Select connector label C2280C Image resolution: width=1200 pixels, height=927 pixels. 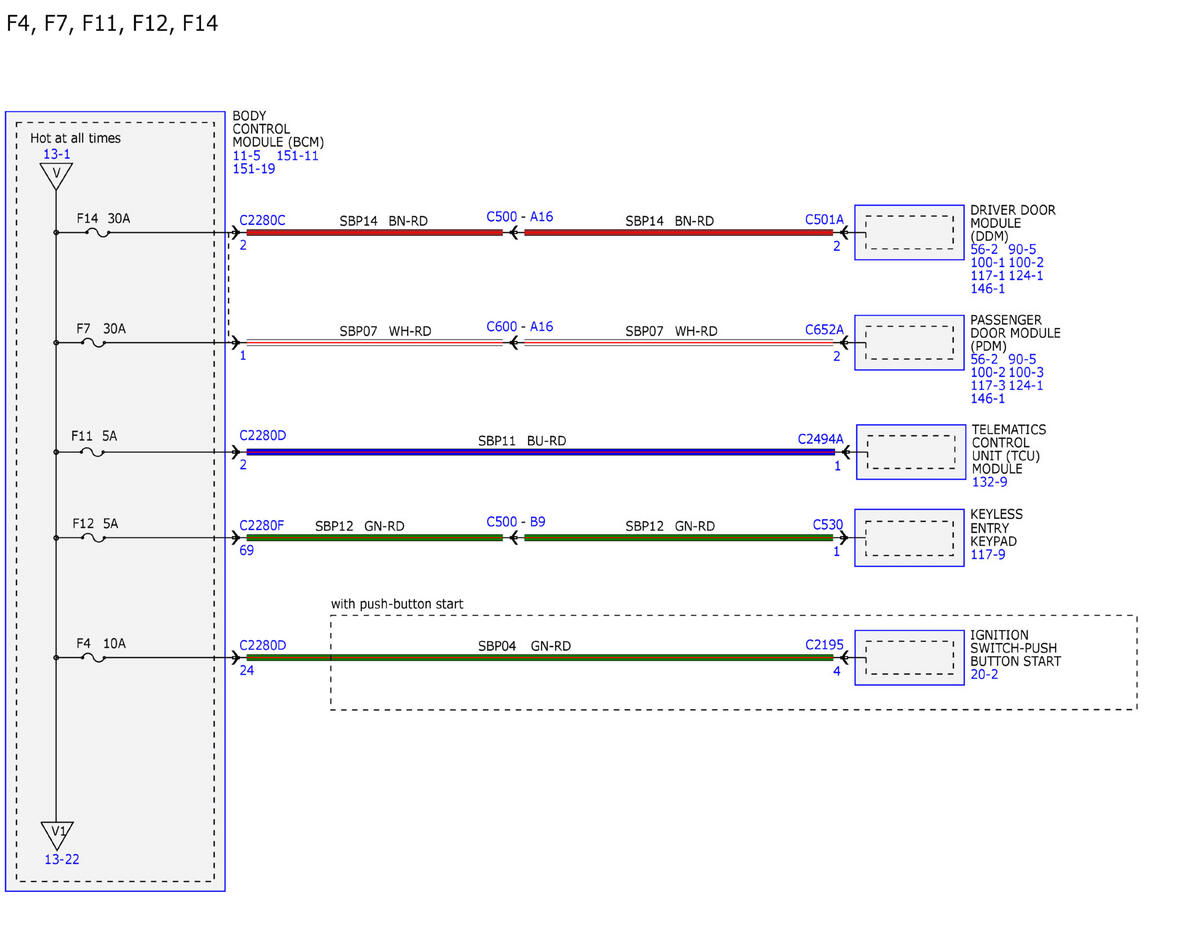point(262,219)
